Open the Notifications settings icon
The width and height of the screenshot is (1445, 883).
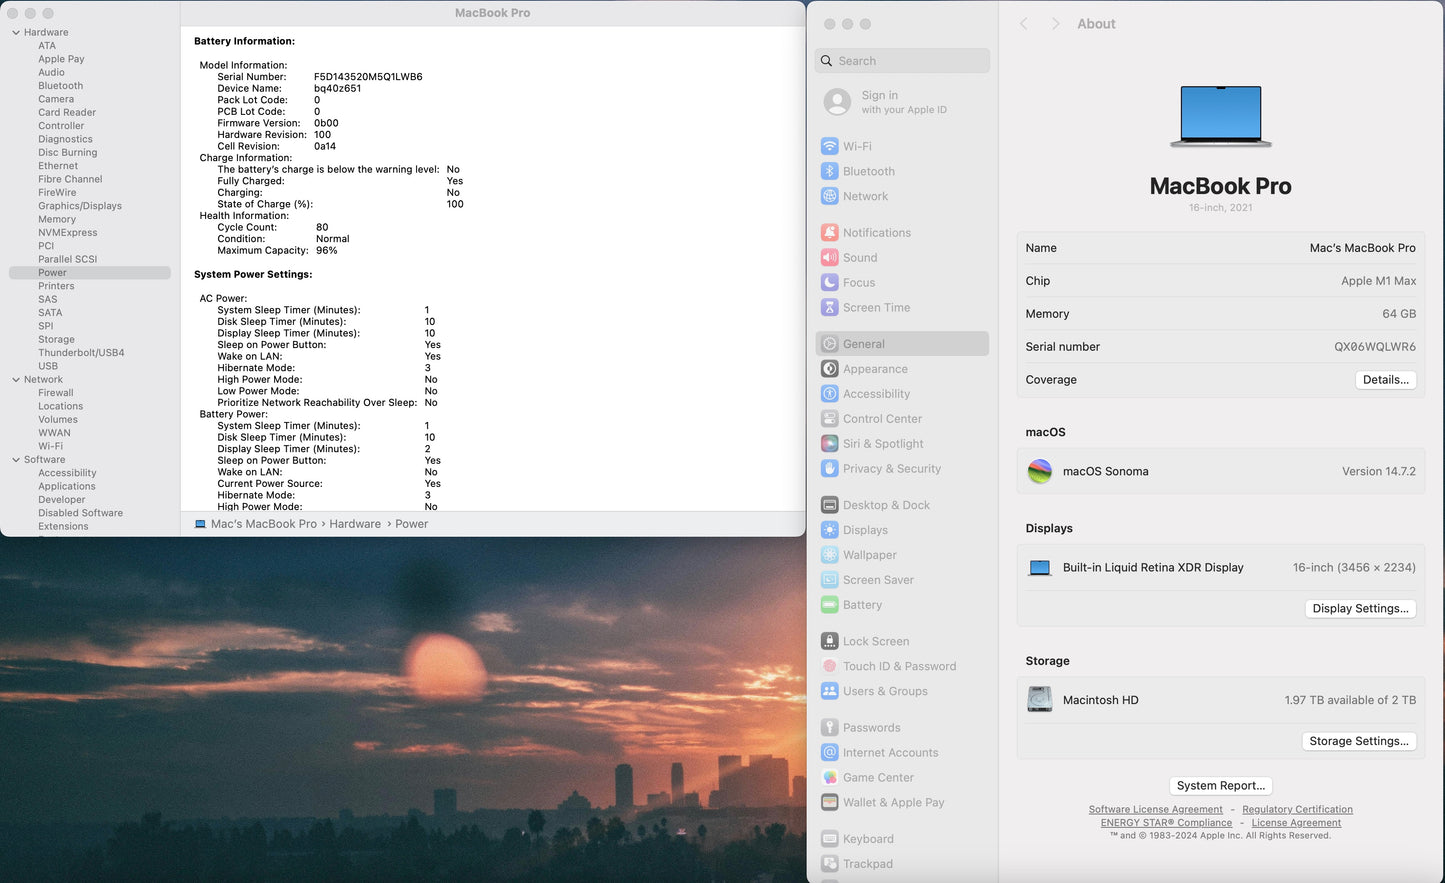click(829, 233)
